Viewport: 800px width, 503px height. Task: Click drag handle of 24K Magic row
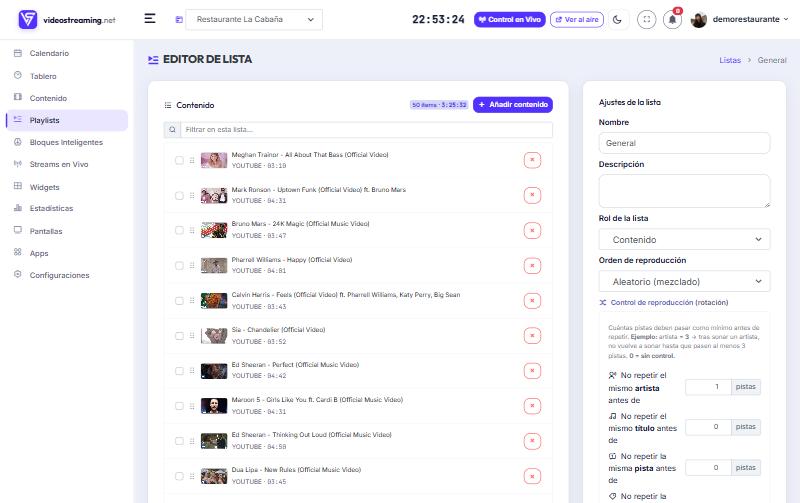click(192, 230)
